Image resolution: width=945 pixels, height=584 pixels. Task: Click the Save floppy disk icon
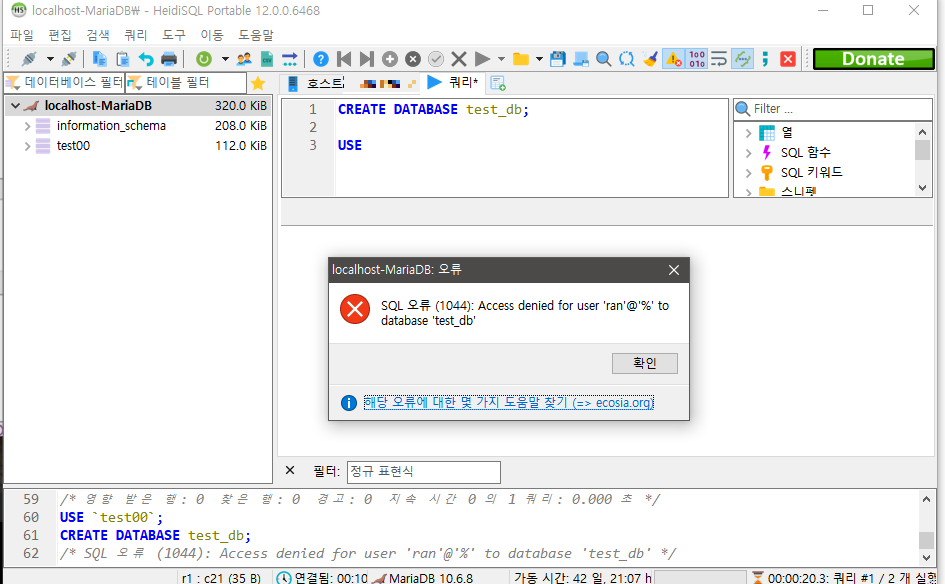coord(558,59)
